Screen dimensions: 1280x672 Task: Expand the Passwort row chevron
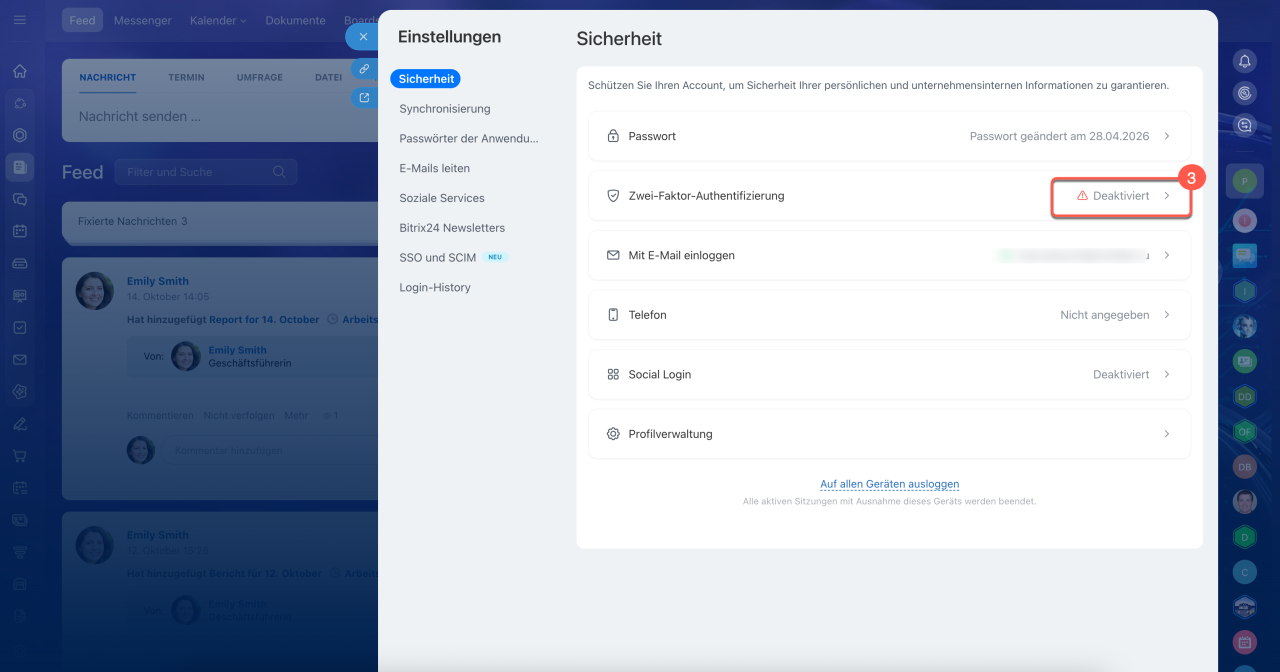1167,136
